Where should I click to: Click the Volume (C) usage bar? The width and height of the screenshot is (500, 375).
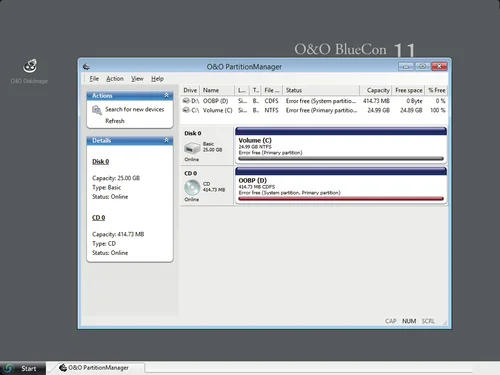341,159
